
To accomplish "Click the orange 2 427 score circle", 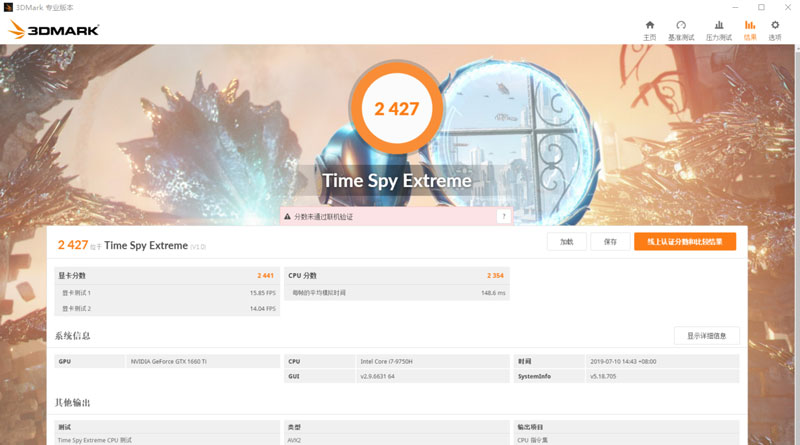I will tap(396, 108).
